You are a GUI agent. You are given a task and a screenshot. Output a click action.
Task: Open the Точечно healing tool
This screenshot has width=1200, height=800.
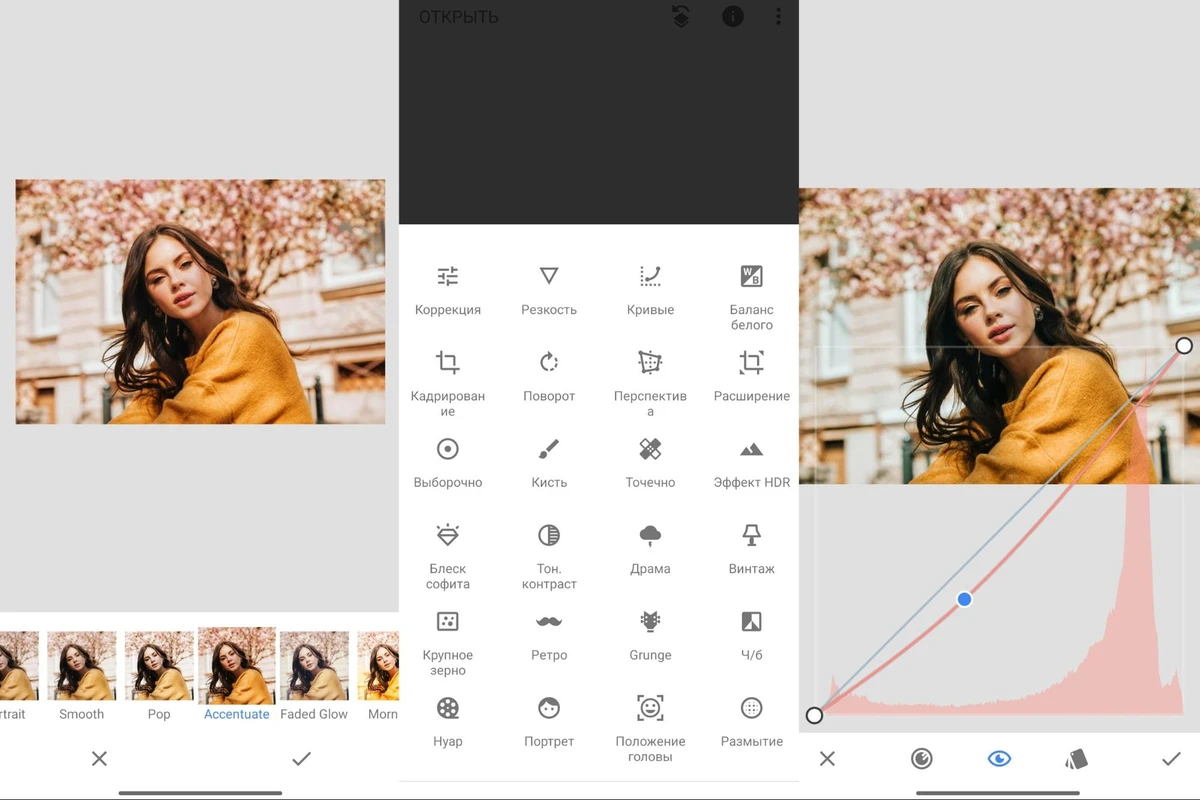(x=650, y=461)
